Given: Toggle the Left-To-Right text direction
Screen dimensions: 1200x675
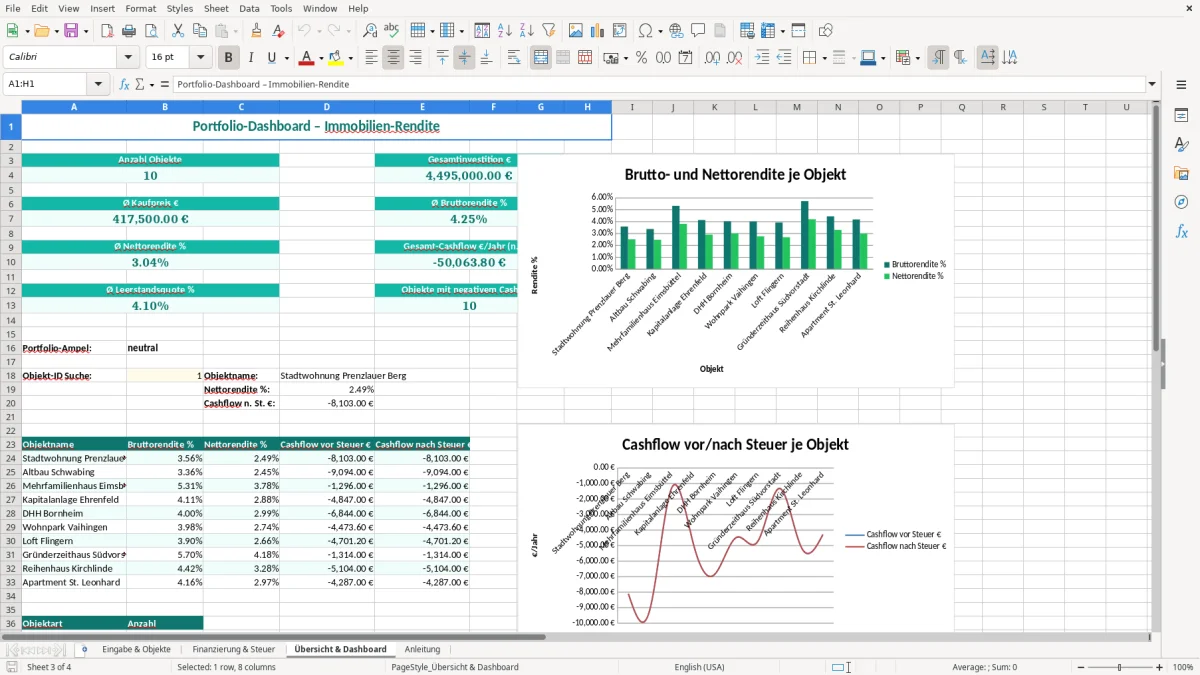Looking at the screenshot, I should pyautogui.click(x=938, y=58).
